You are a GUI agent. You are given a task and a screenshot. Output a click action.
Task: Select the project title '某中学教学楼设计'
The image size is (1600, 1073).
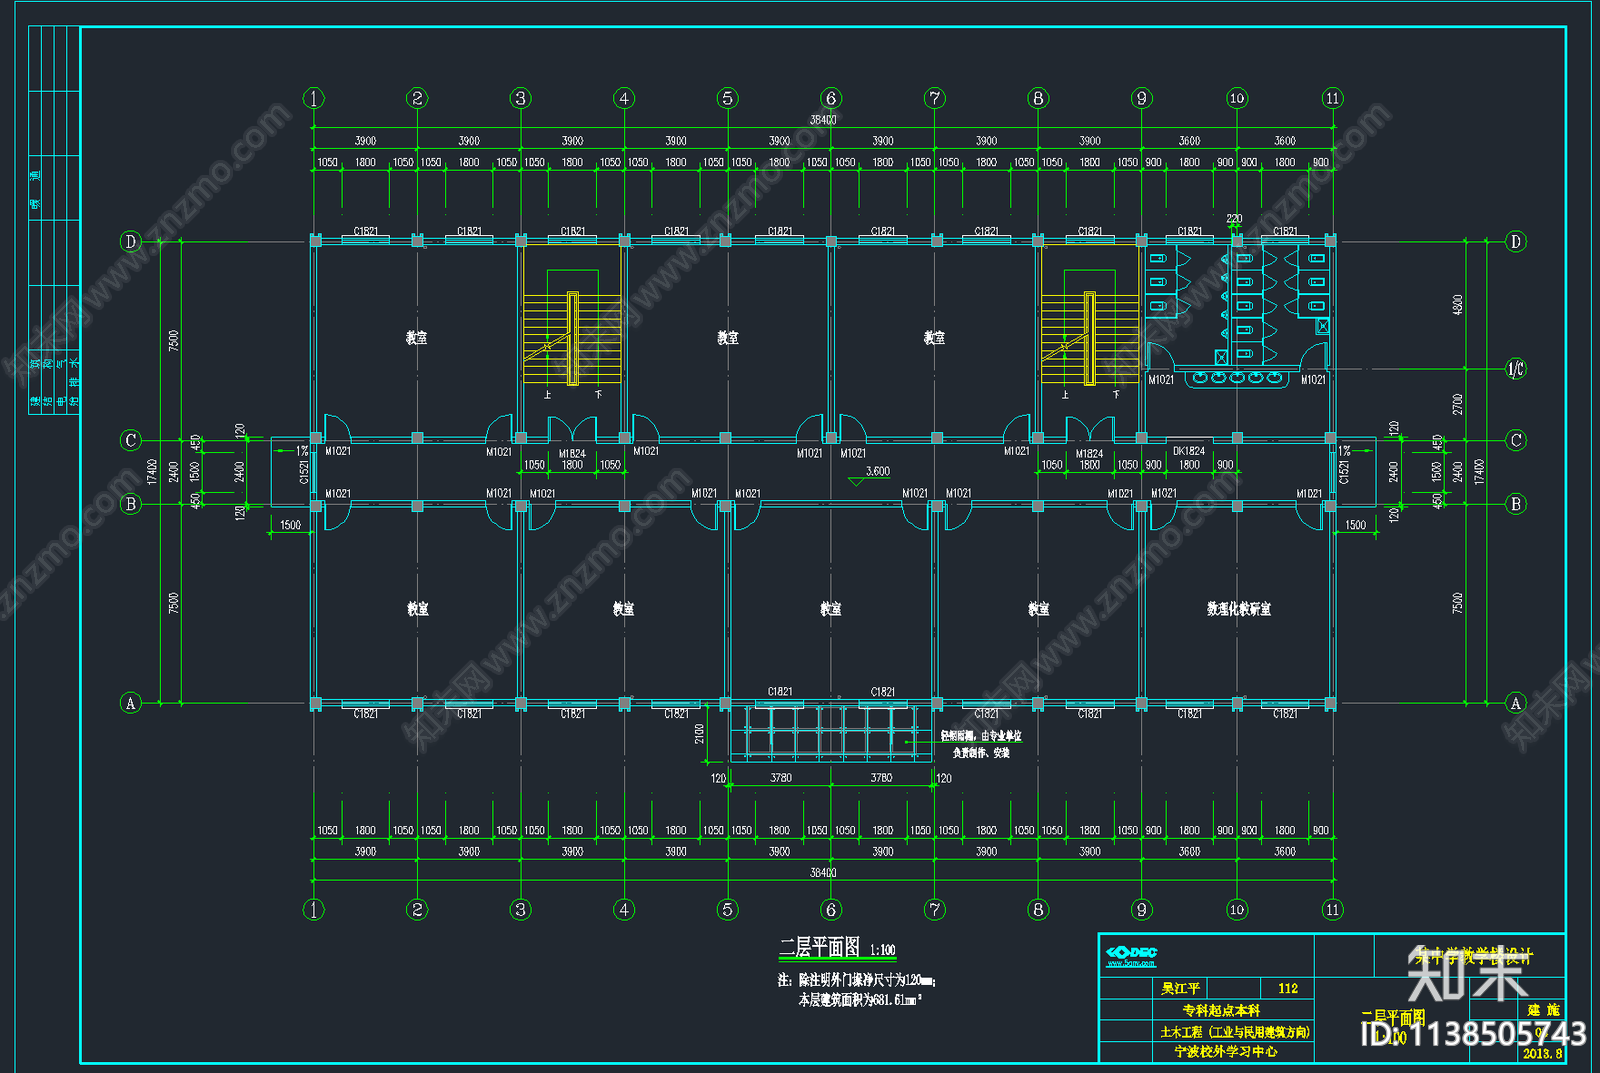point(1473,957)
